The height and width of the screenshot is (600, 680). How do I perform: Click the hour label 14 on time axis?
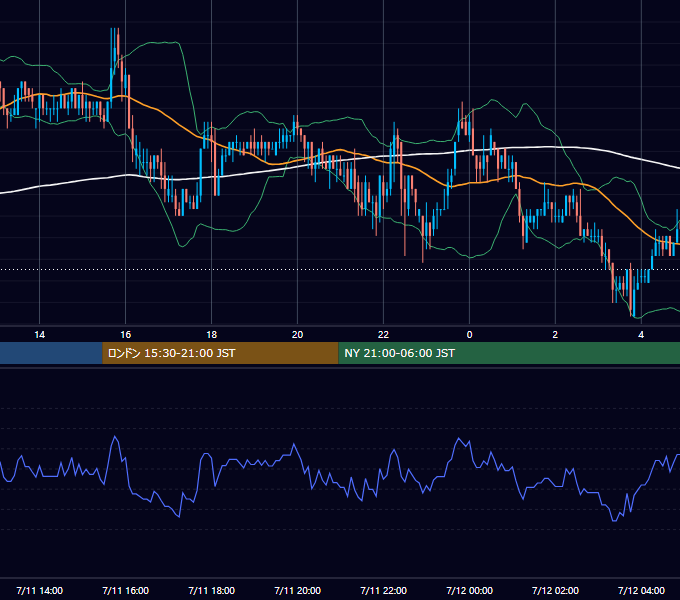coord(39,335)
